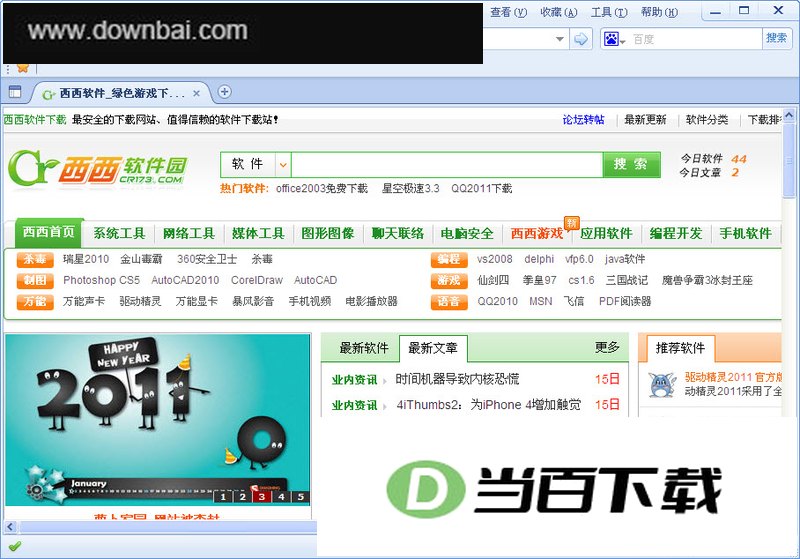Switch to the 最新软件 tab

click(x=363, y=348)
